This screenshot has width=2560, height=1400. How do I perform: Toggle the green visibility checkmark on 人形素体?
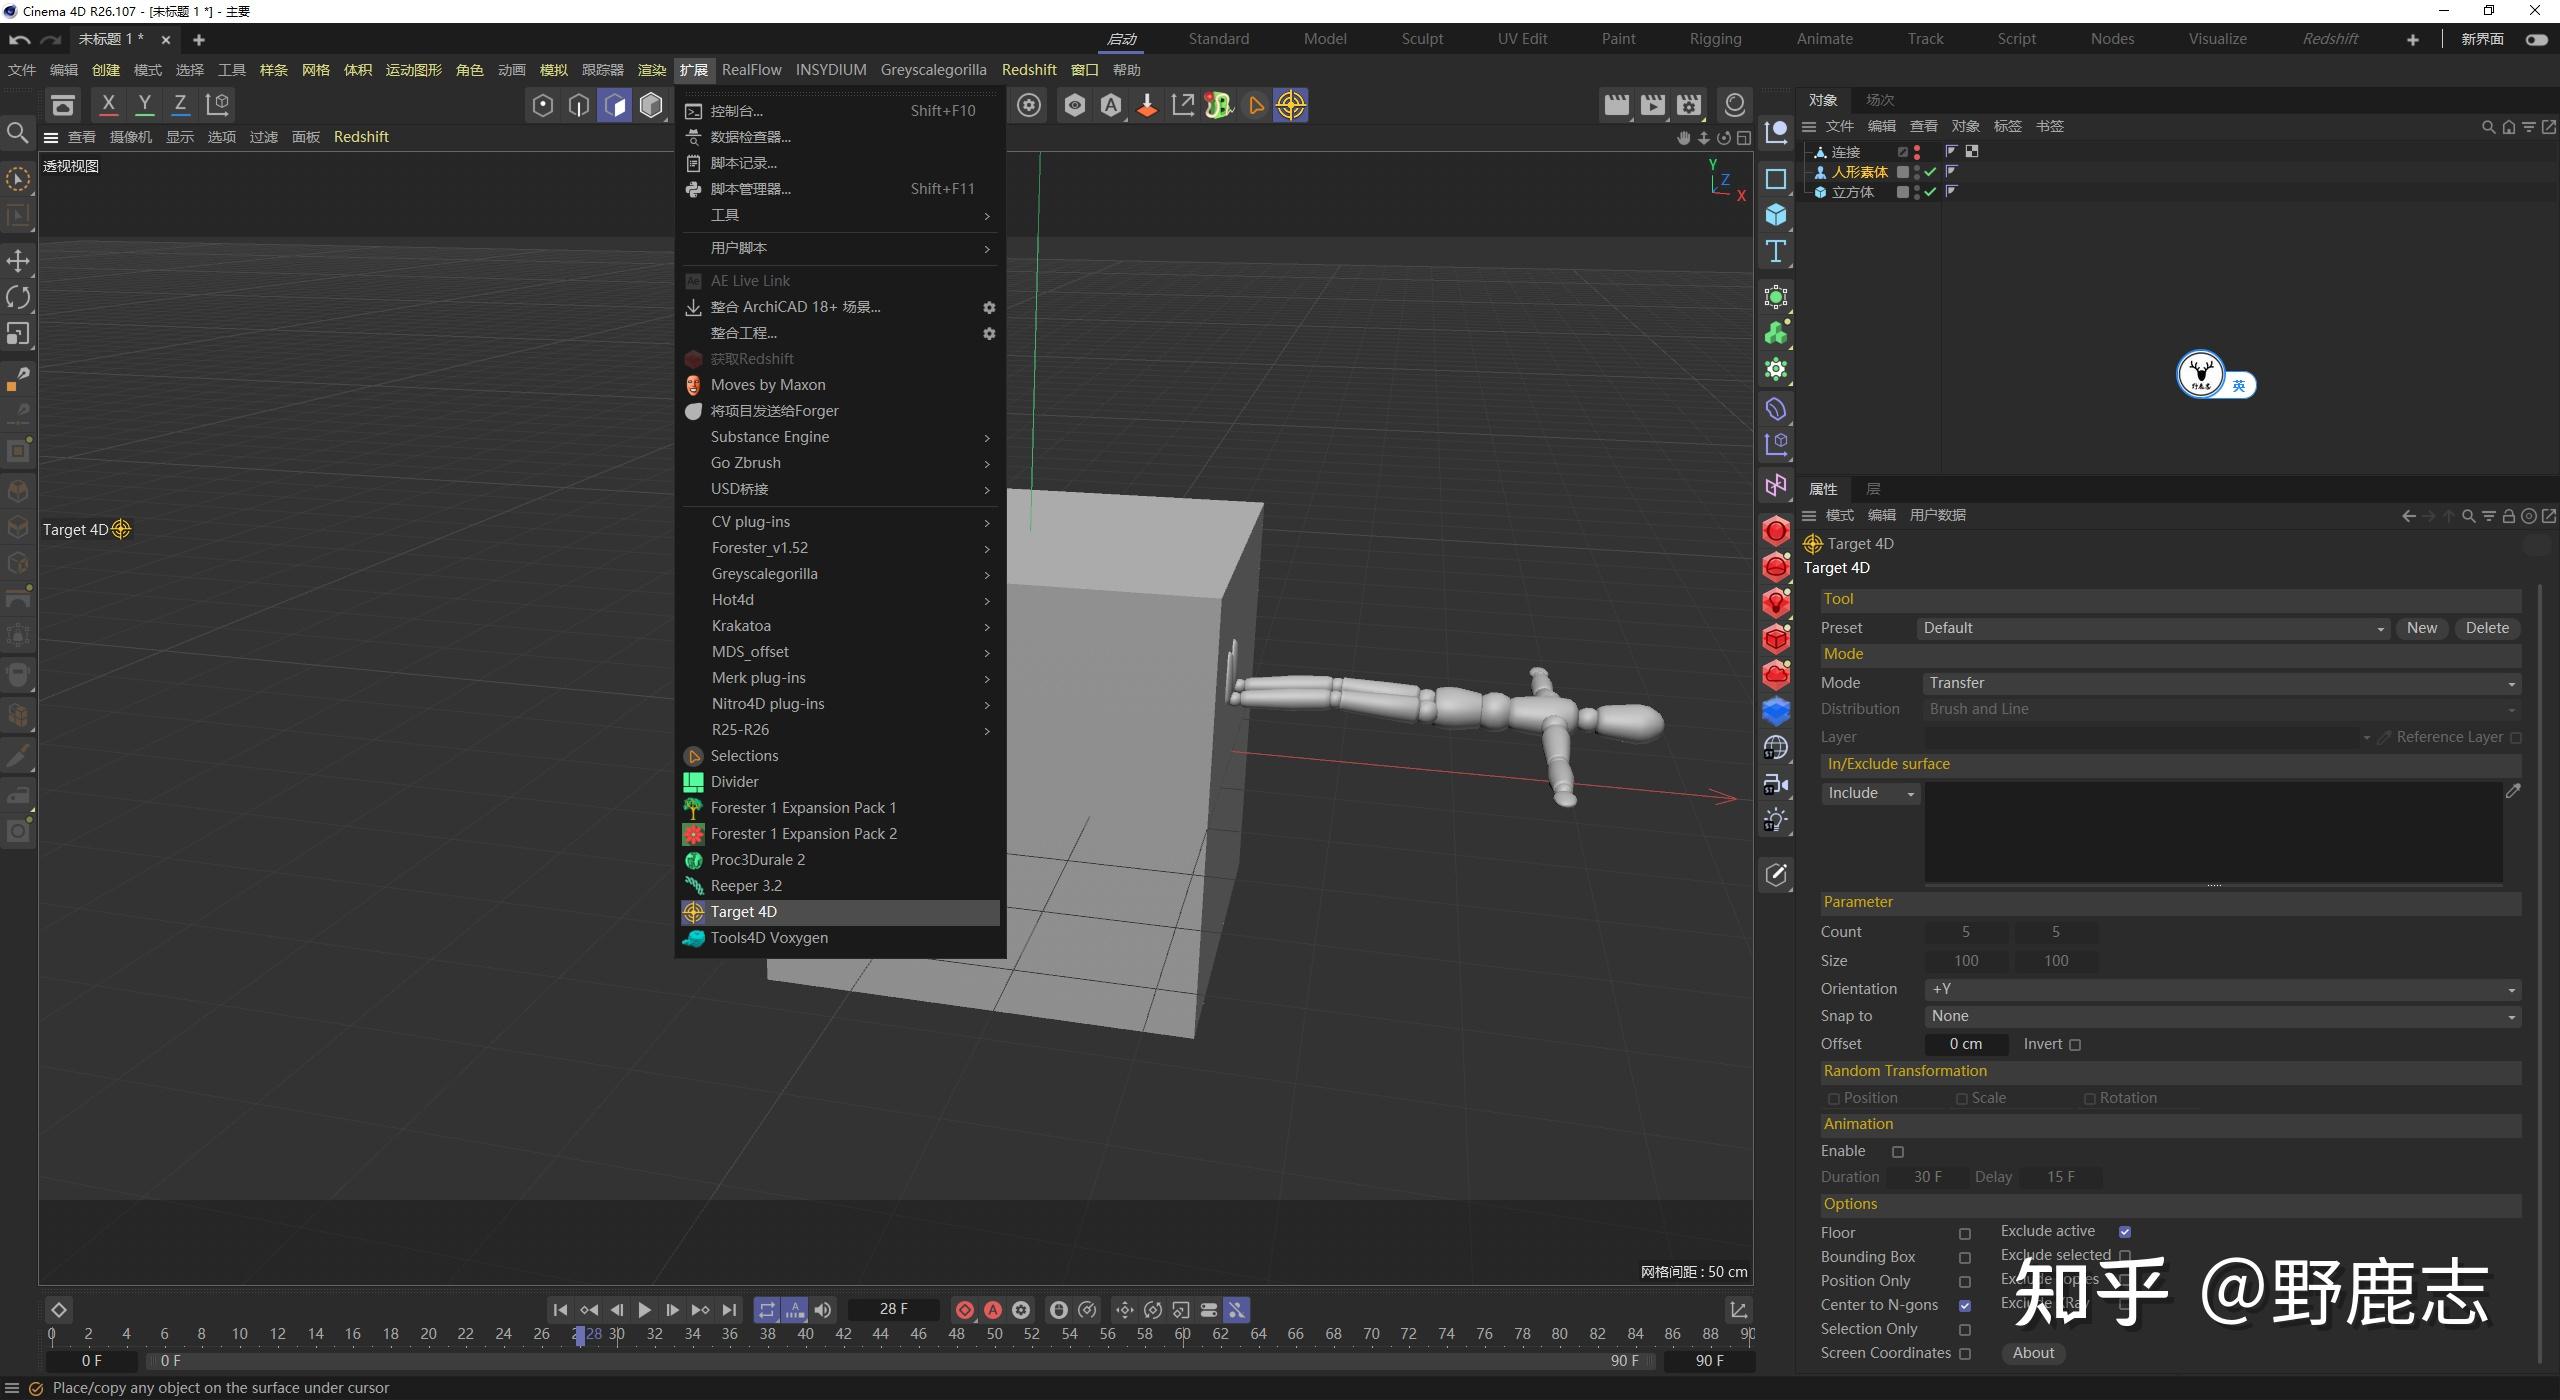click(x=1928, y=173)
